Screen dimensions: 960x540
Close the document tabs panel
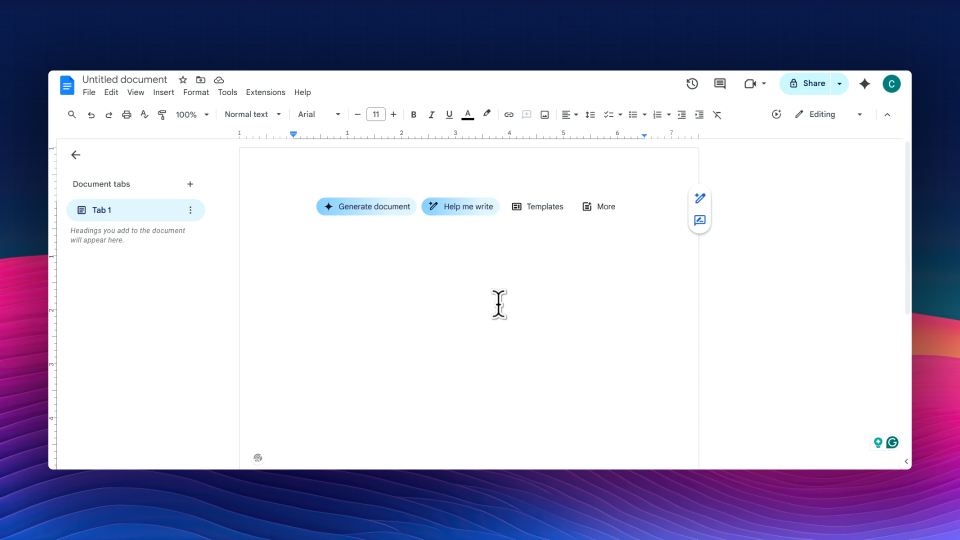75,155
